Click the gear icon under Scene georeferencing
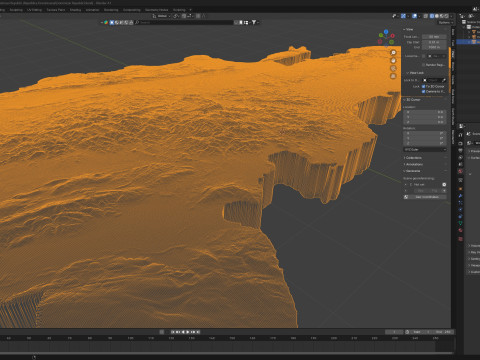 tap(444, 184)
